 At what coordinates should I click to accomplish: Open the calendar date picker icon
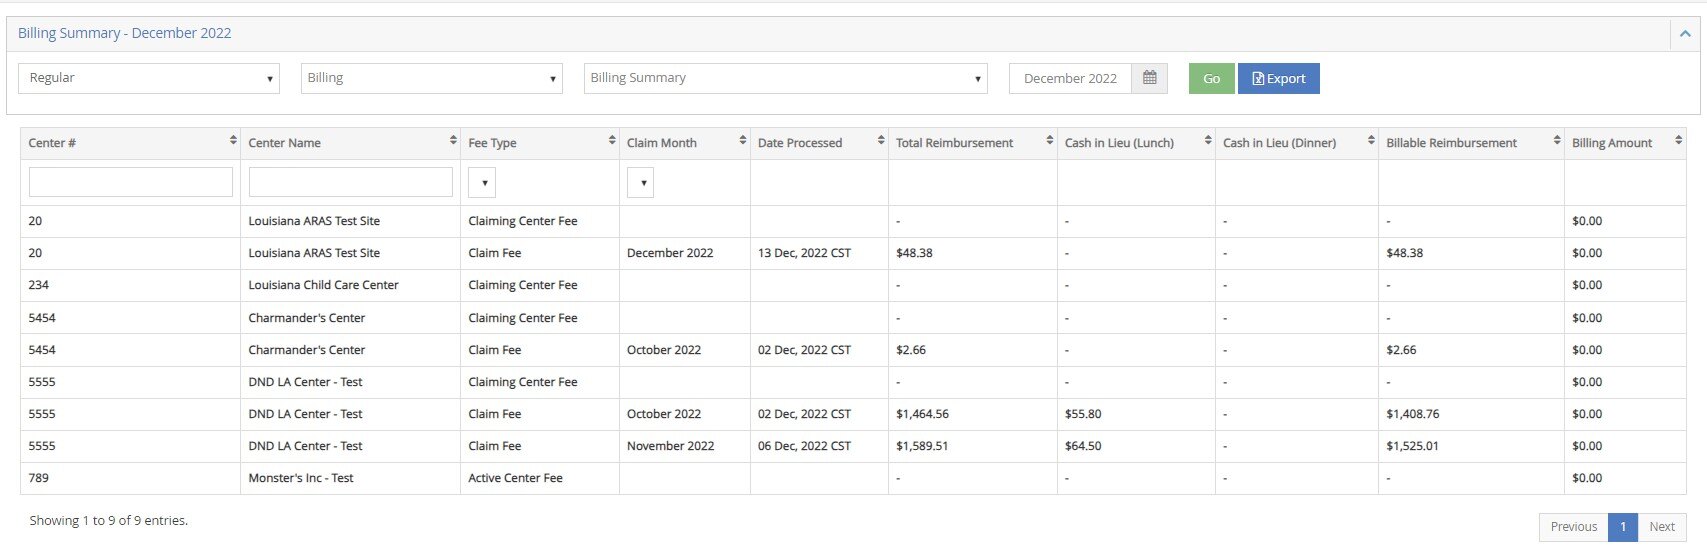[1149, 78]
